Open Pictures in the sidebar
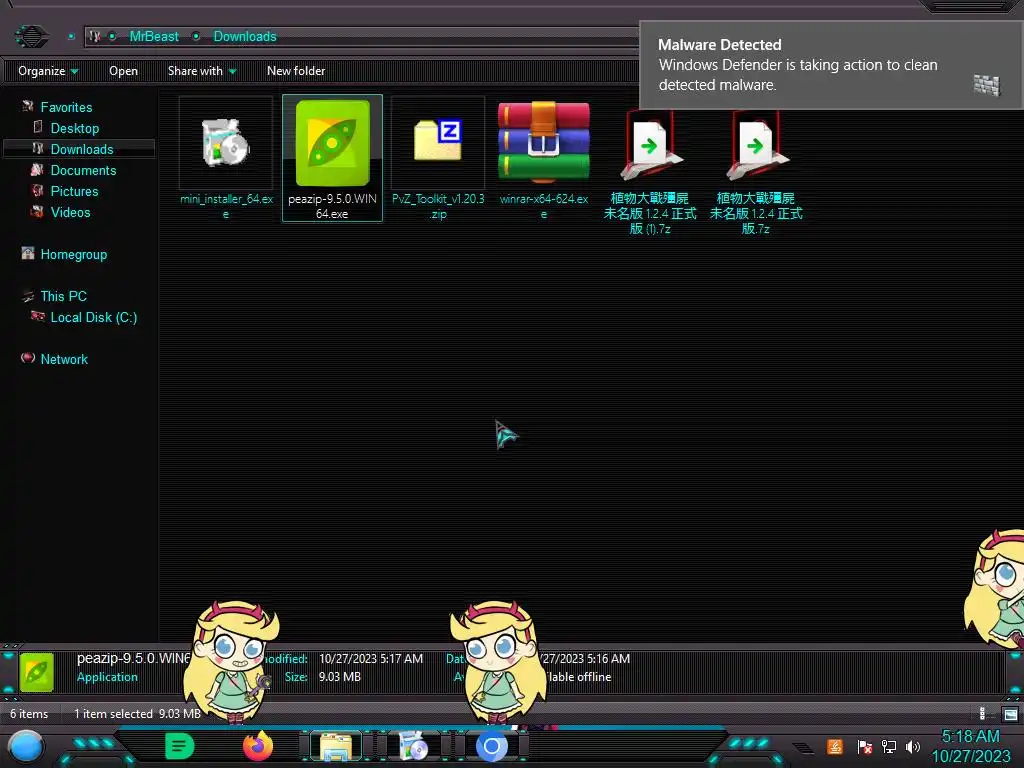The height and width of the screenshot is (768, 1024). coord(74,191)
